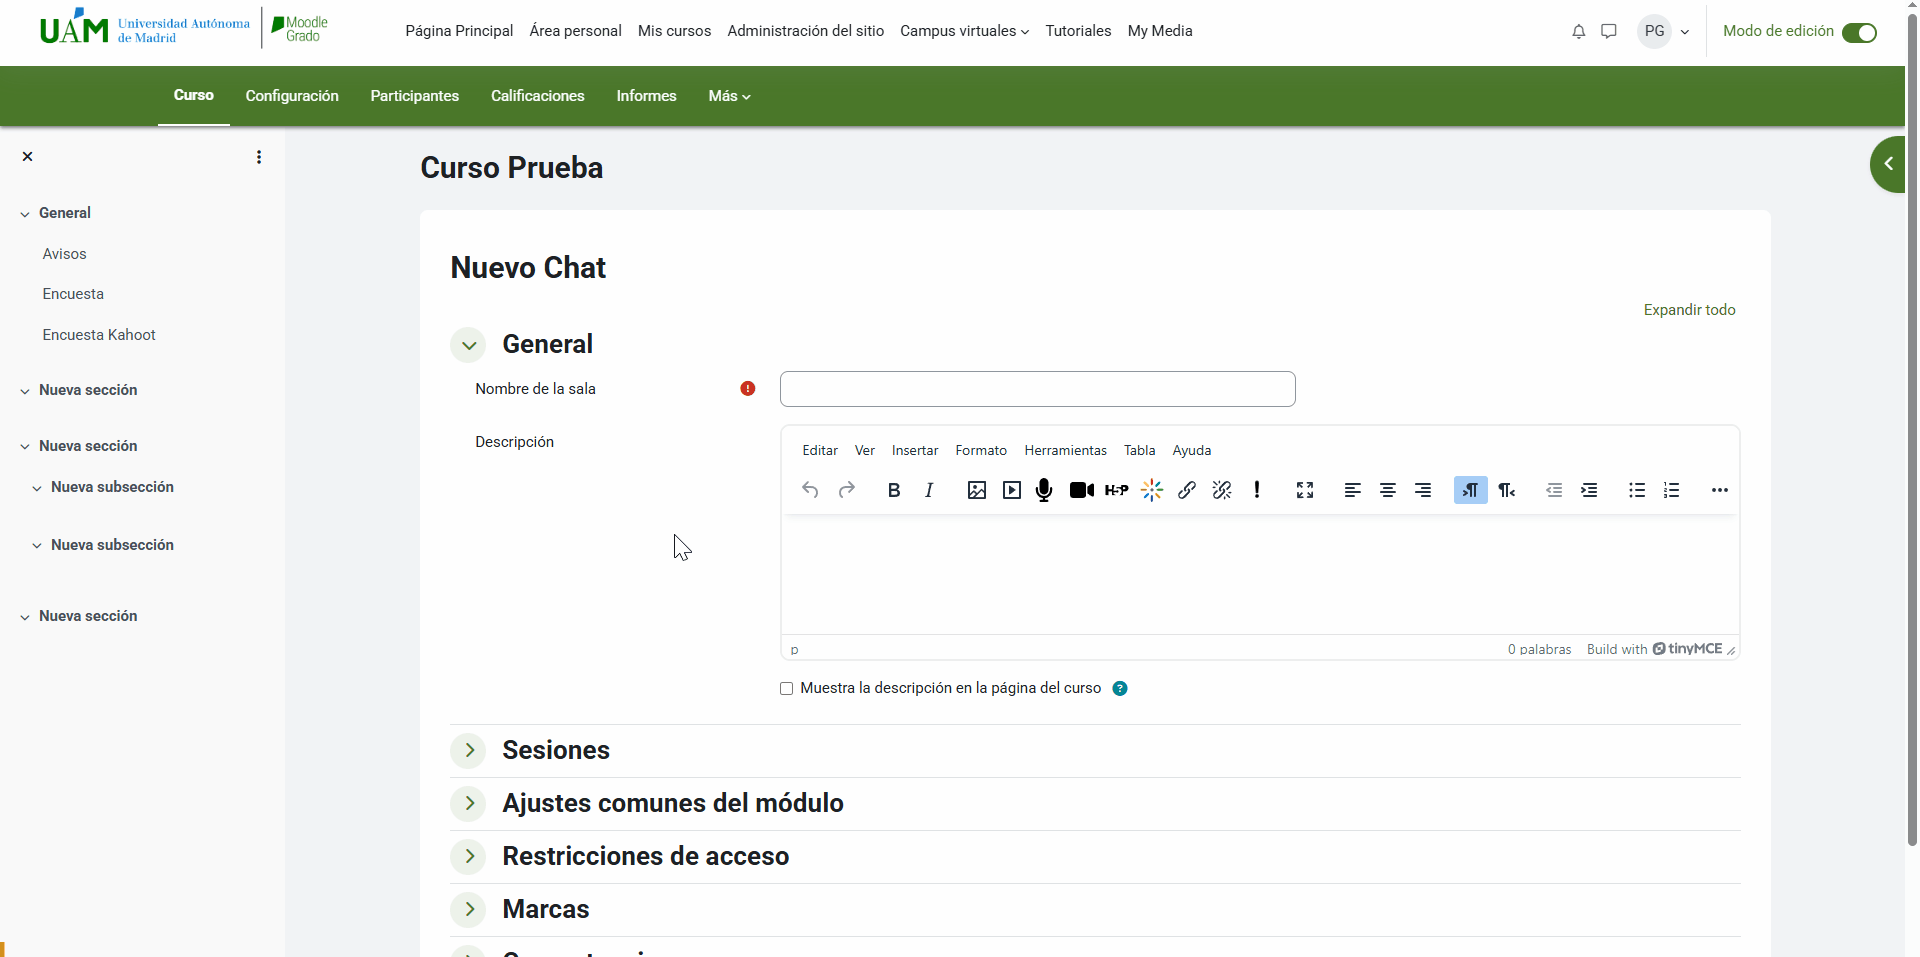Open the Más dropdown in course navigation
This screenshot has height=957, width=1920.
(x=729, y=96)
